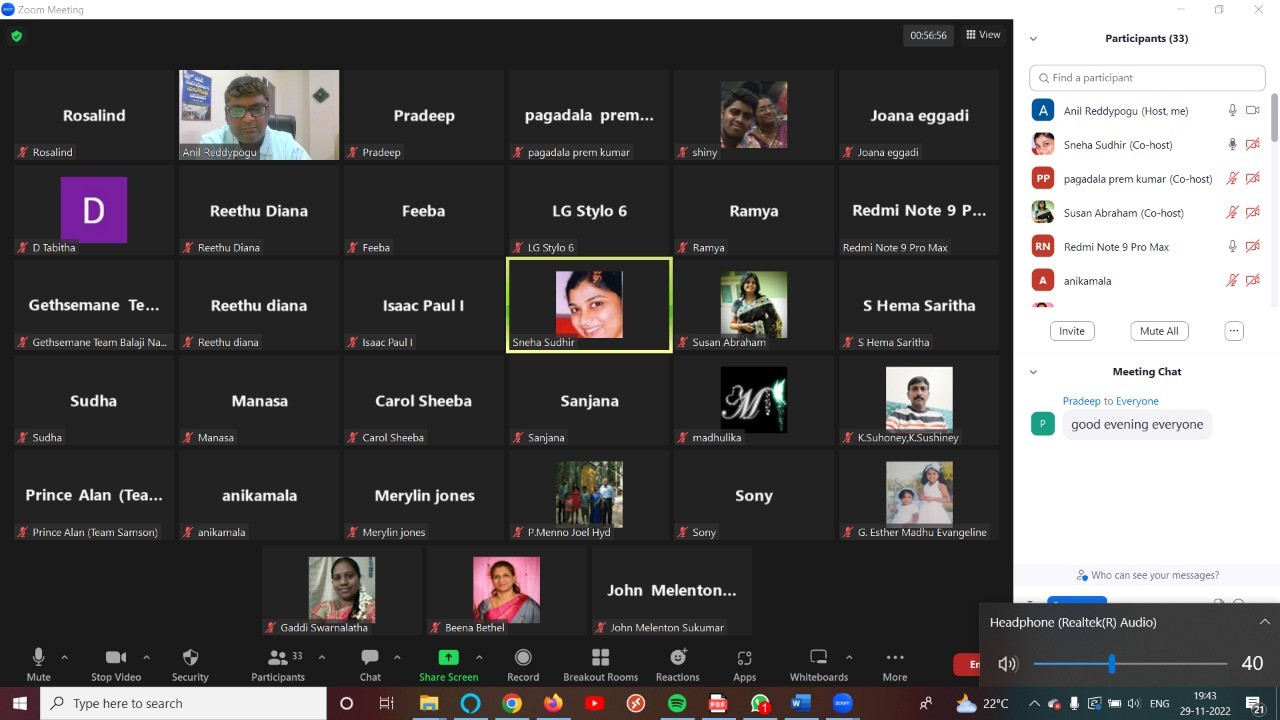Open the Apps icon in toolbar
Screen dimensions: 1280x720
[745, 658]
